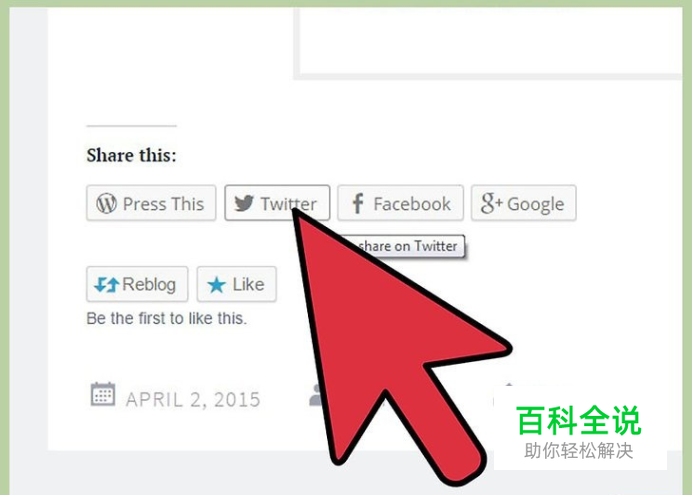This screenshot has height=495, width=692.
Task: Click the WordPress logo icon
Action: (106, 203)
